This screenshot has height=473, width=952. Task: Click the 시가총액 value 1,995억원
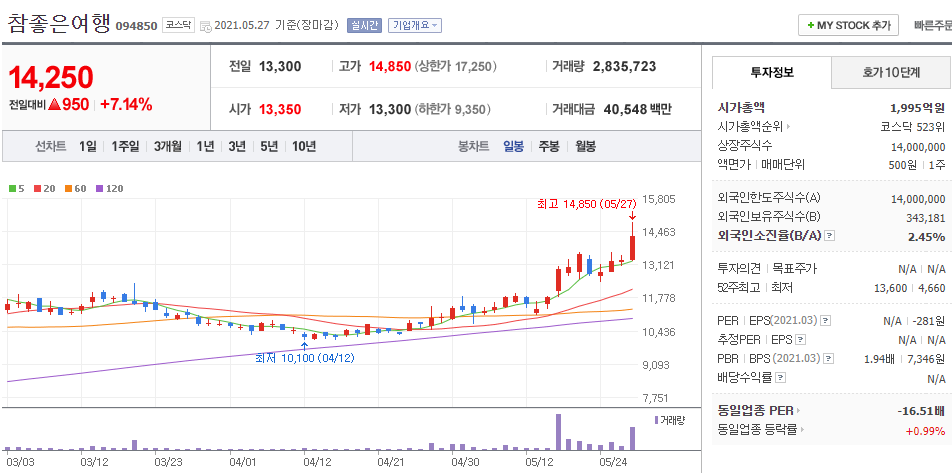tap(917, 108)
